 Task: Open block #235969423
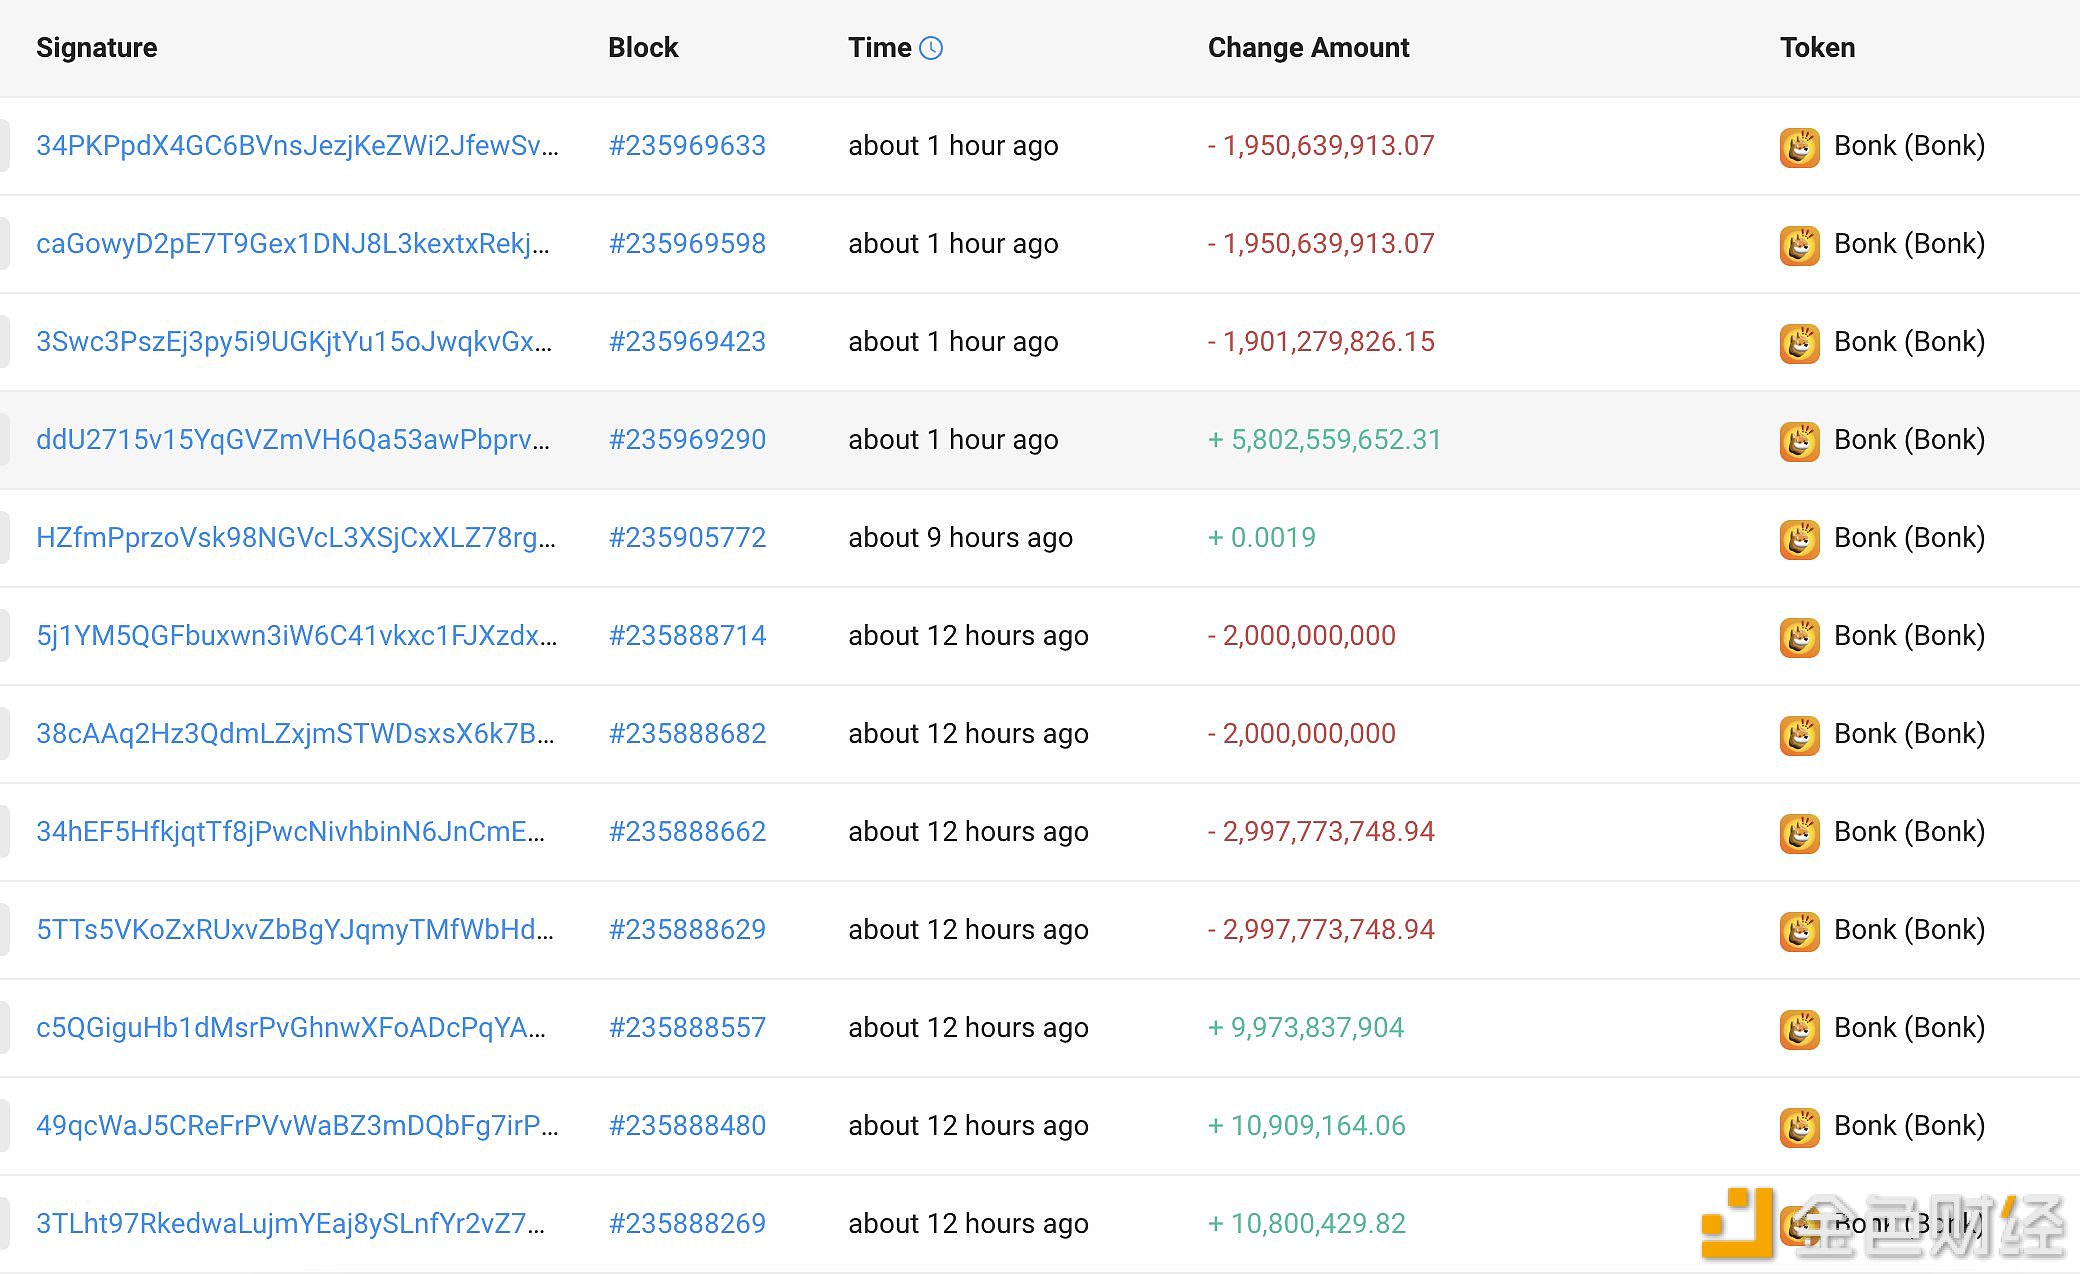tap(687, 342)
